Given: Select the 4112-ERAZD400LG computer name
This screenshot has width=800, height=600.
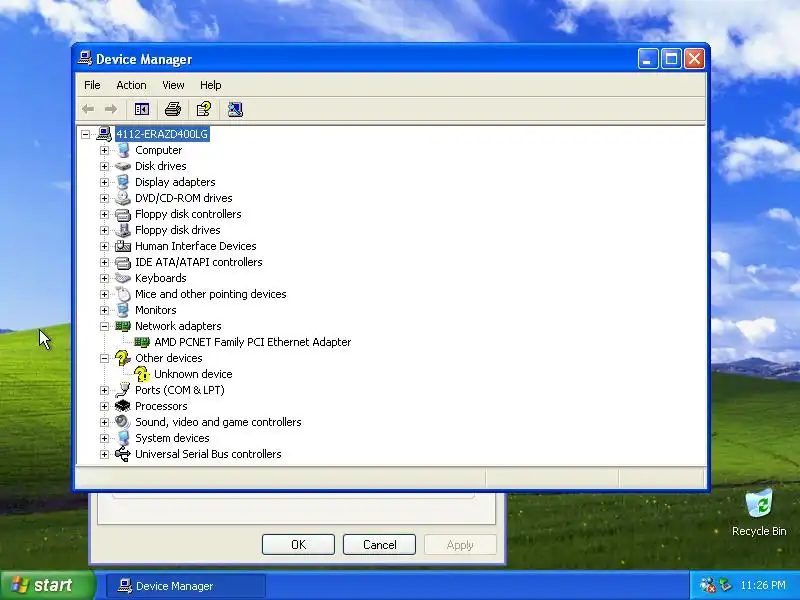Looking at the screenshot, I should point(162,134).
